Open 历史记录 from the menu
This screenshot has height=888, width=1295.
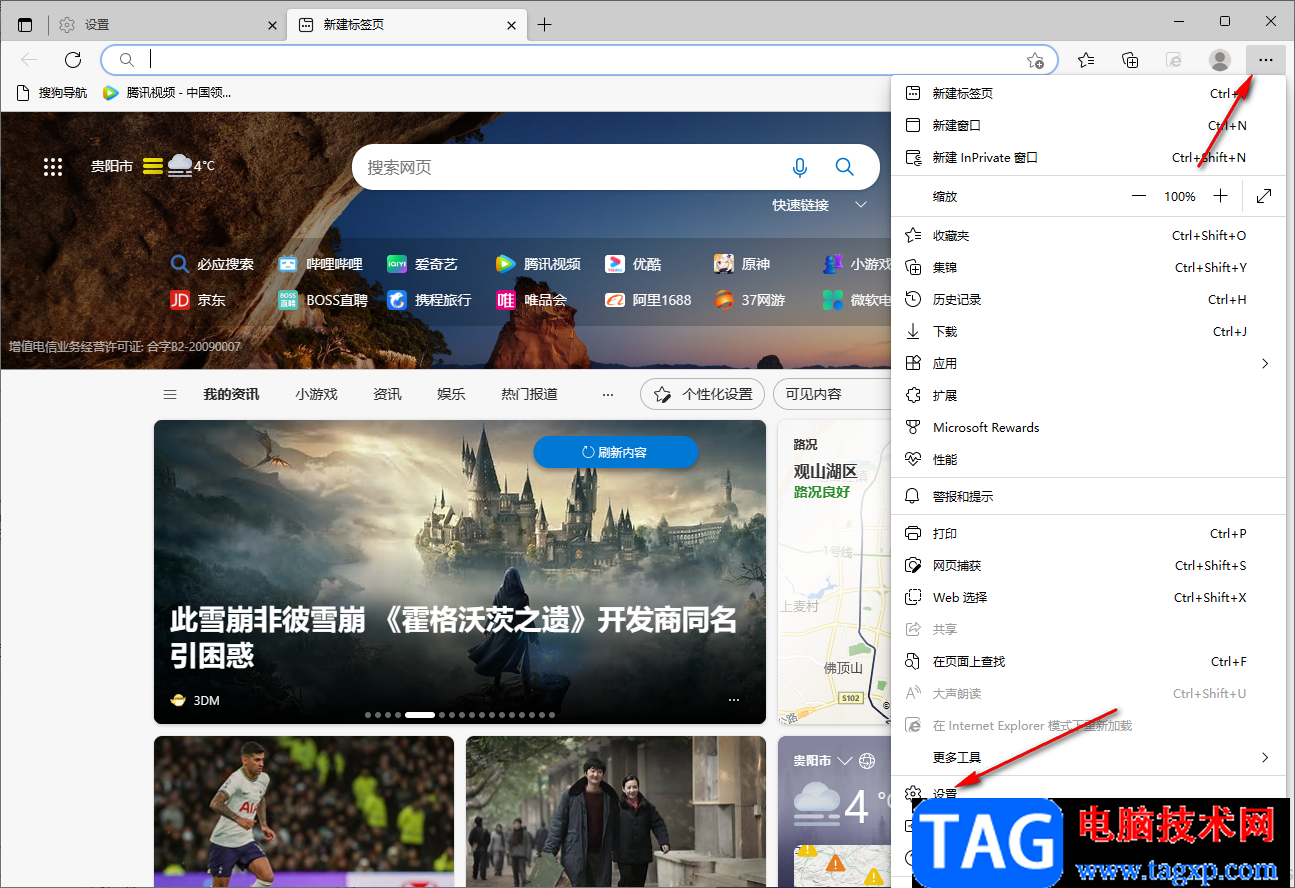coord(1088,299)
